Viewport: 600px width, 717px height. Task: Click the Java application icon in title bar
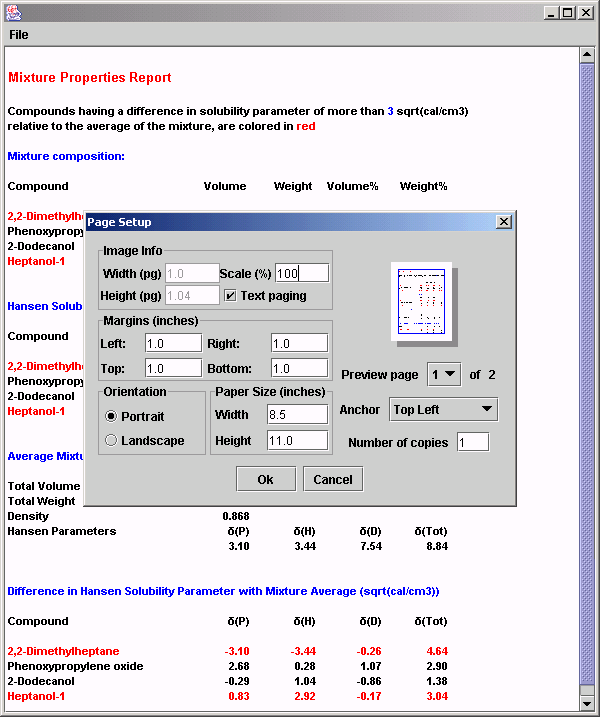point(12,12)
